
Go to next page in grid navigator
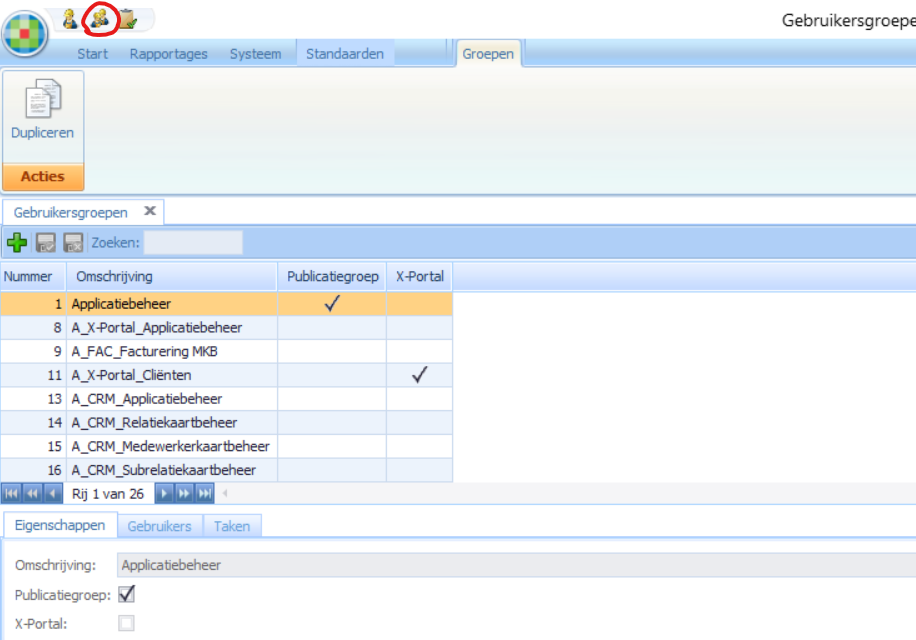(x=184, y=493)
